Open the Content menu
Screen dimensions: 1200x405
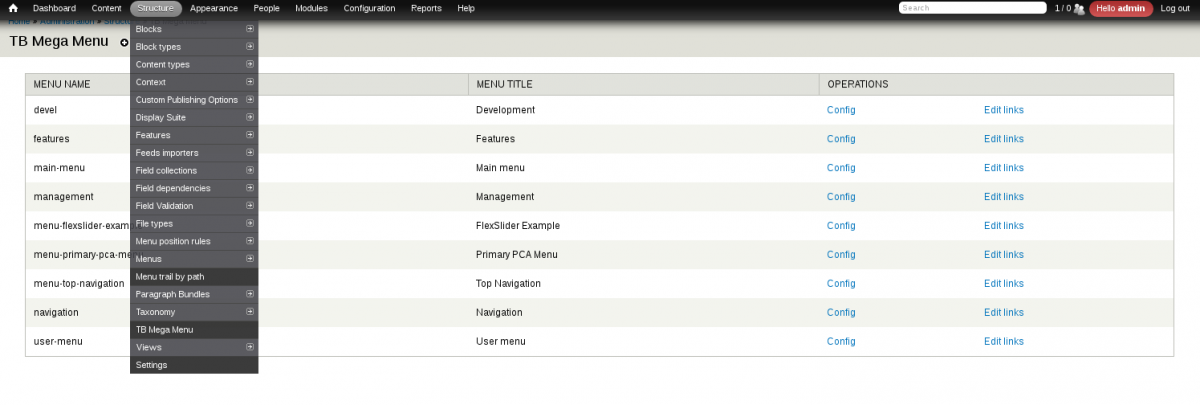[x=106, y=8]
